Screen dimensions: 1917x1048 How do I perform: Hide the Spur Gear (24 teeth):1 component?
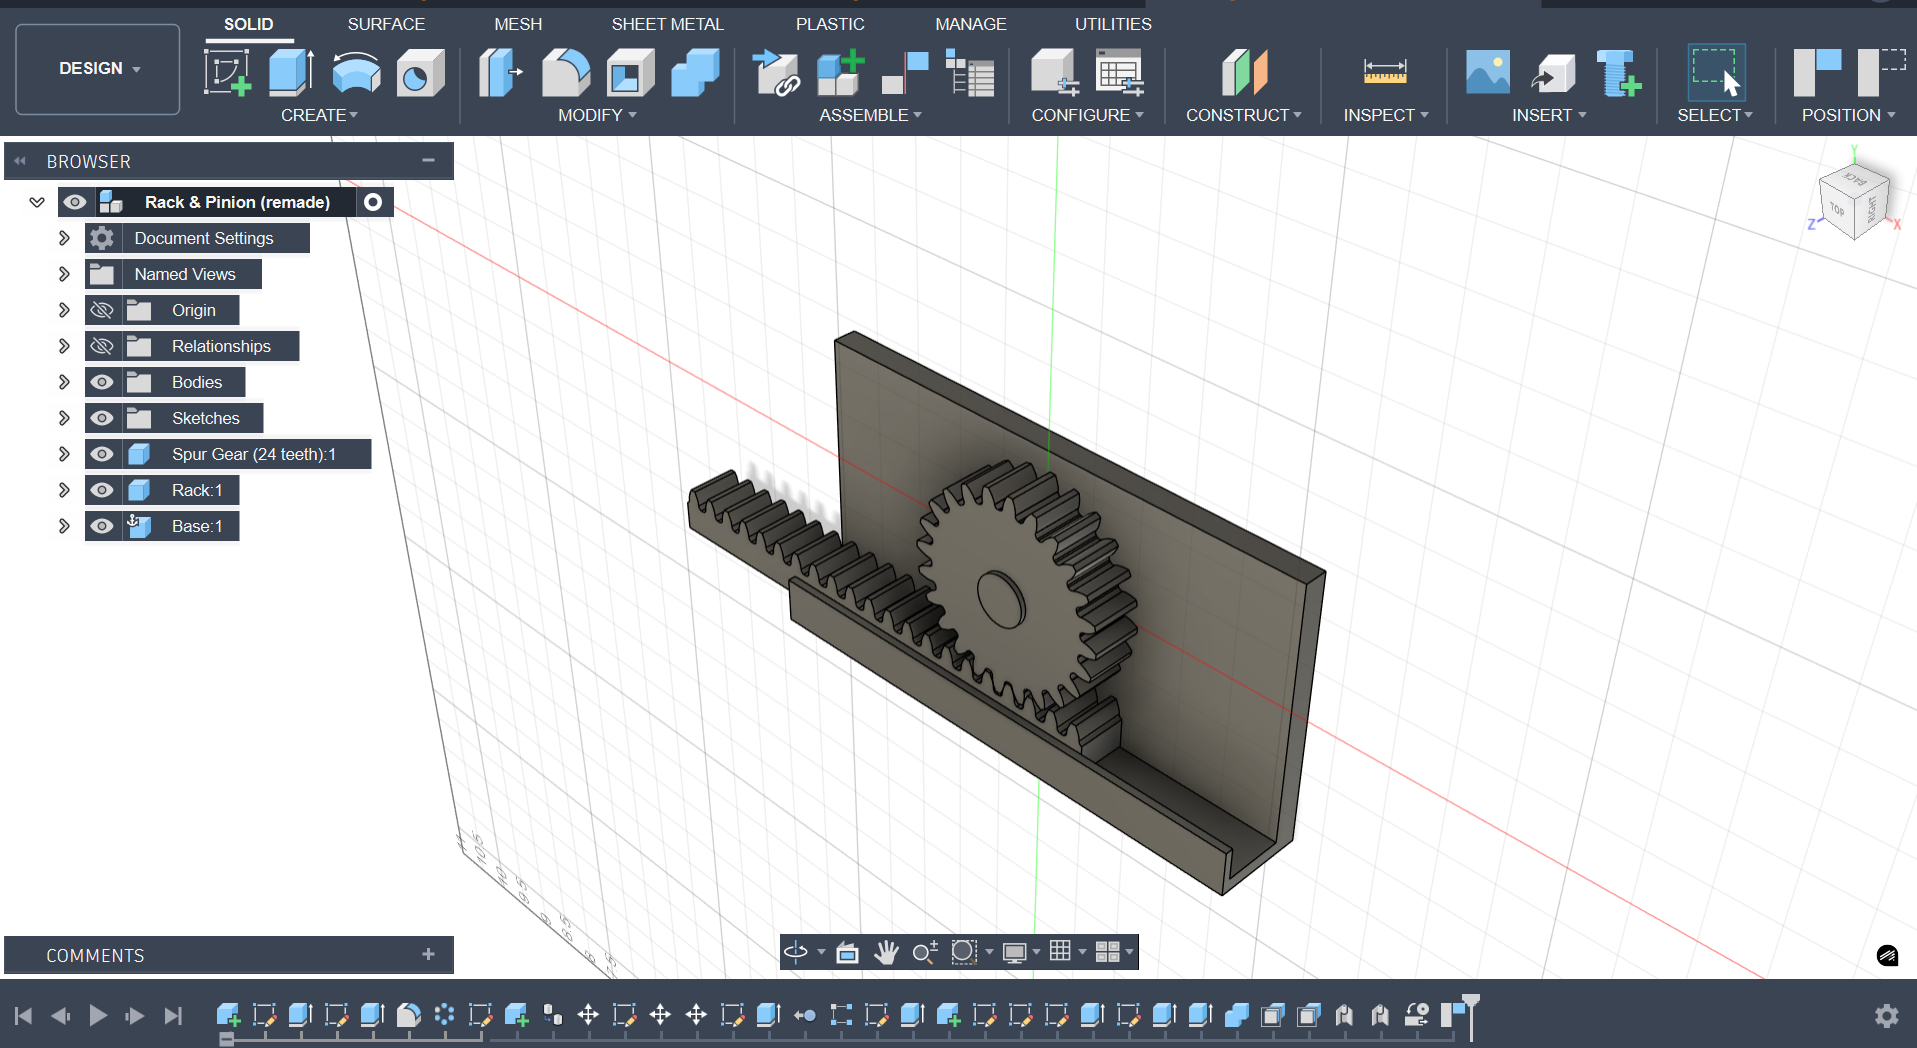click(x=101, y=454)
